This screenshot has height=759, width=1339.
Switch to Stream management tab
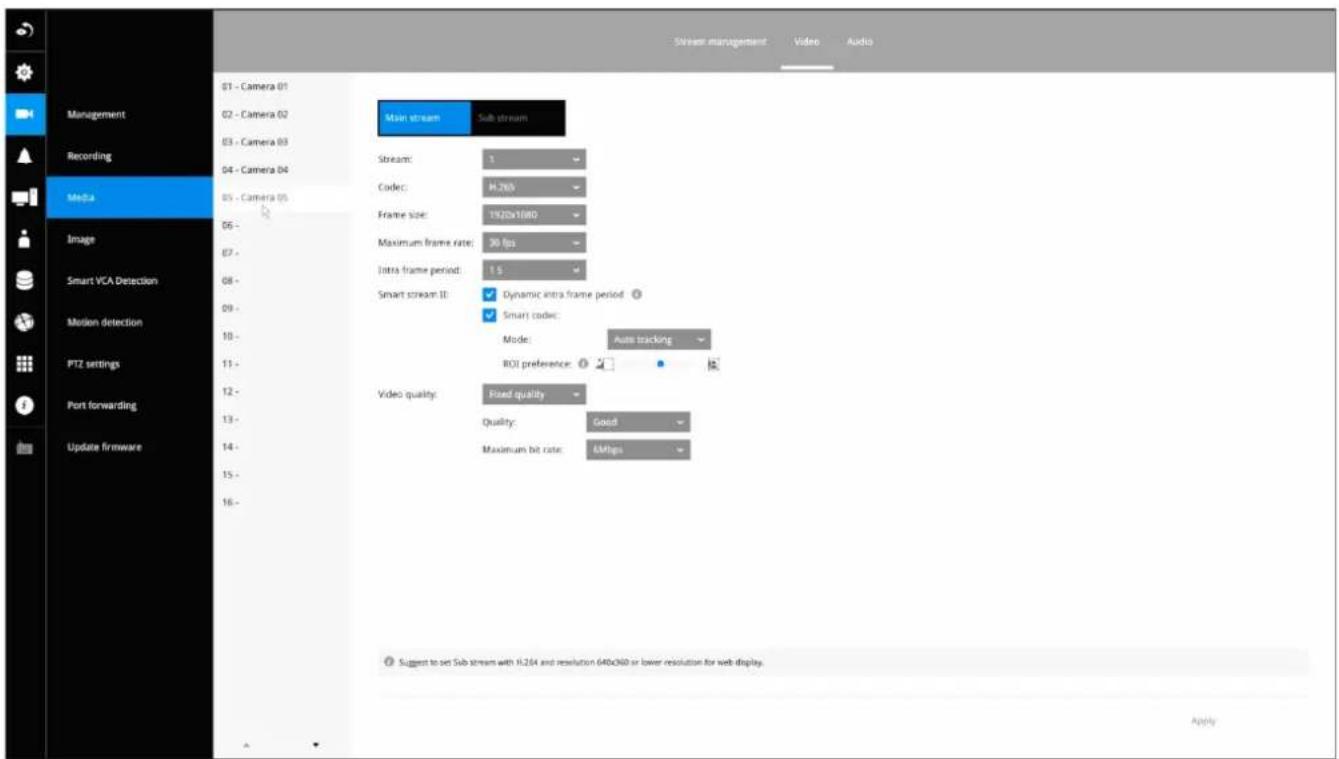(720, 42)
